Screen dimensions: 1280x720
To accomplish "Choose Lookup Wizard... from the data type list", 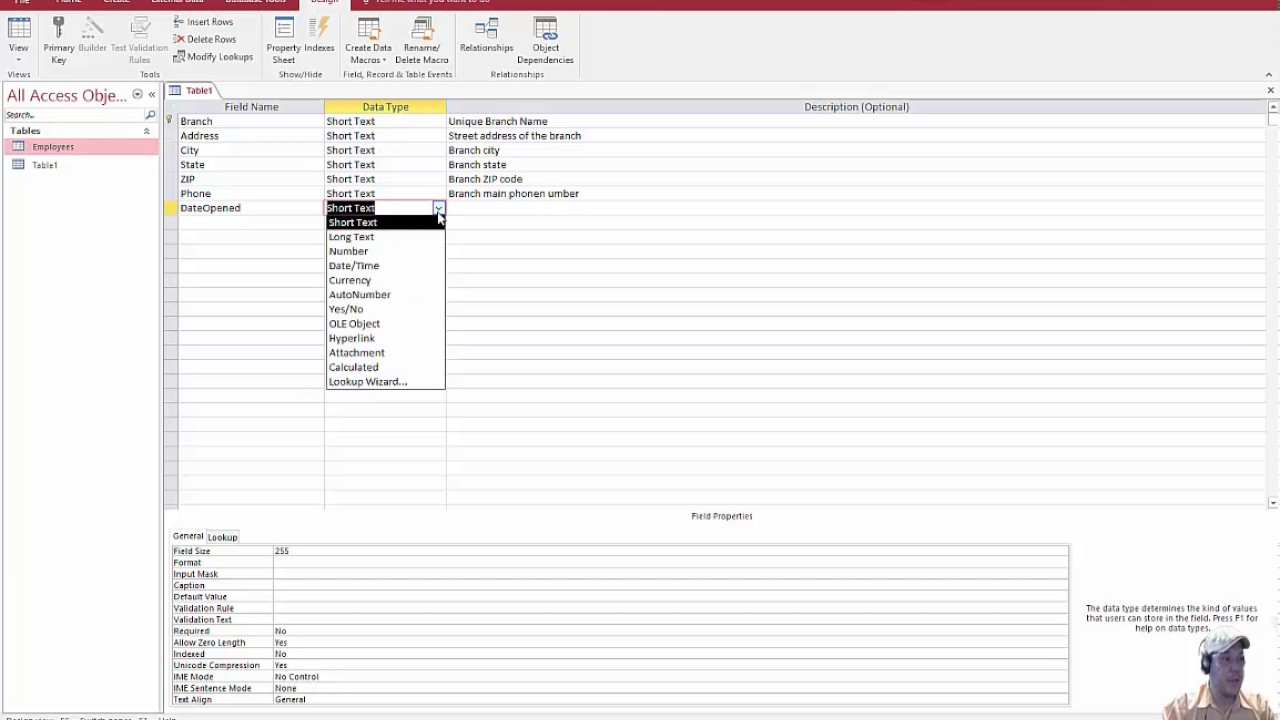I will (x=385, y=382).
